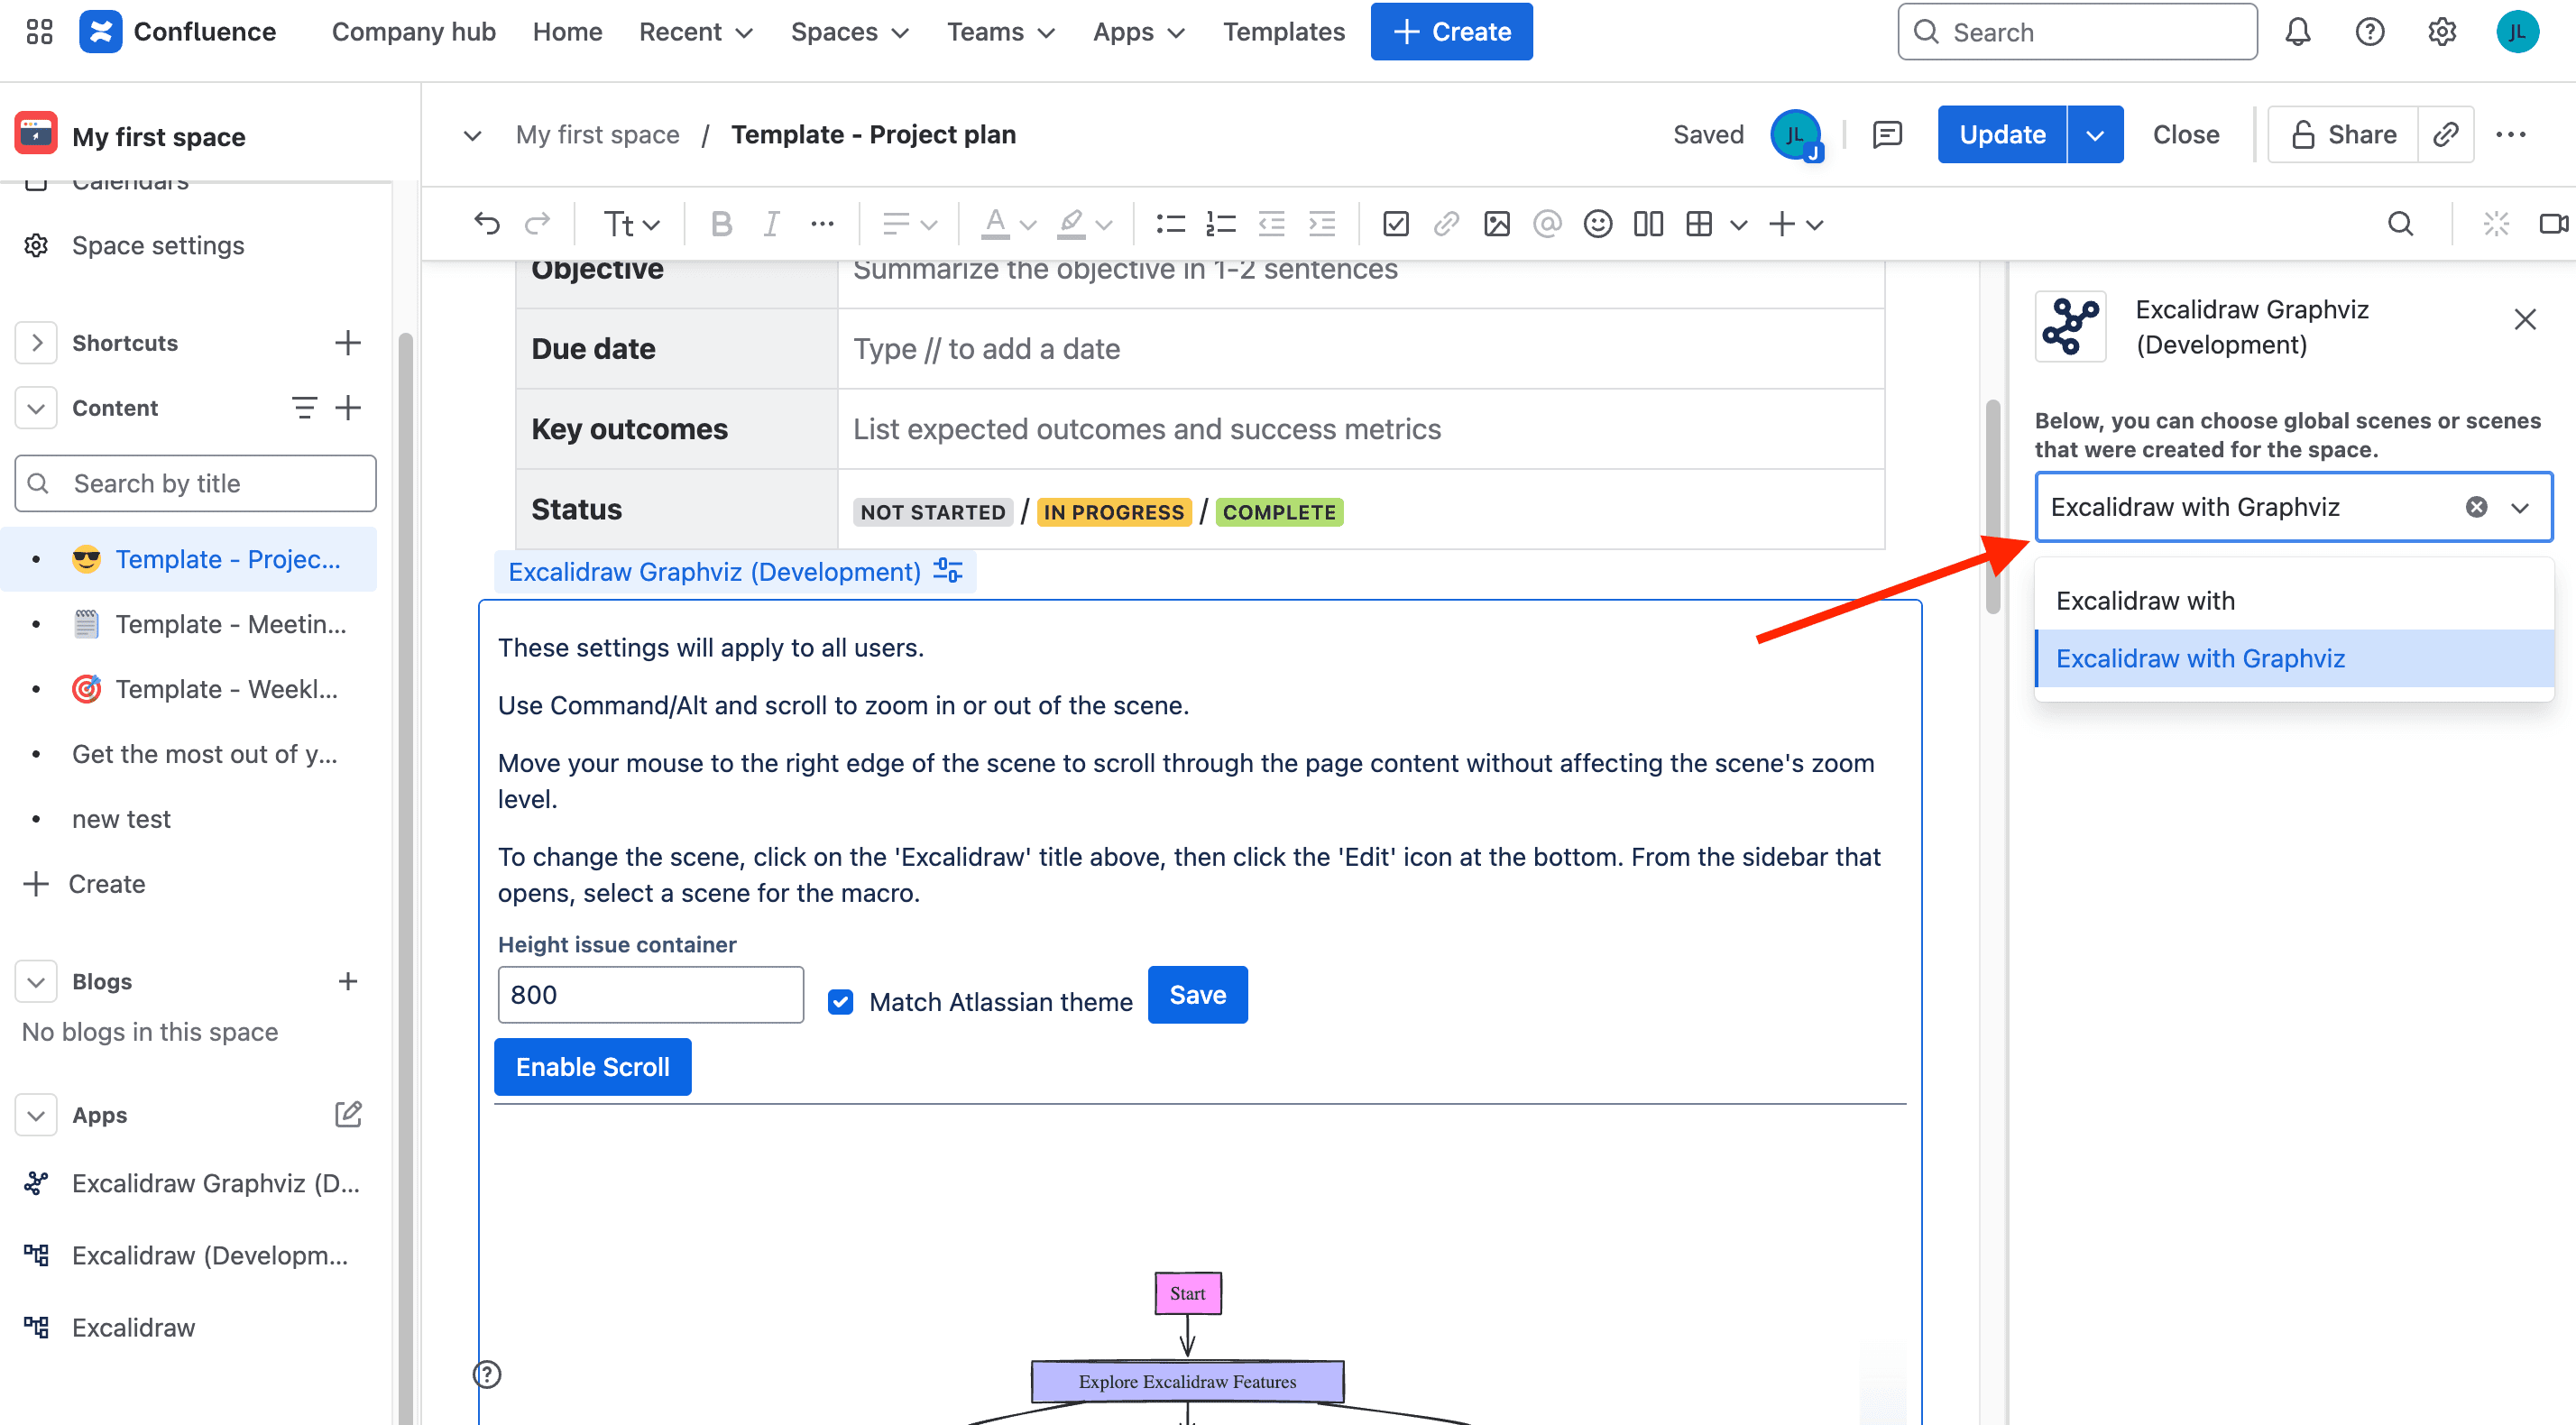Open the Recent dropdown
The height and width of the screenshot is (1425, 2576).
tap(696, 32)
